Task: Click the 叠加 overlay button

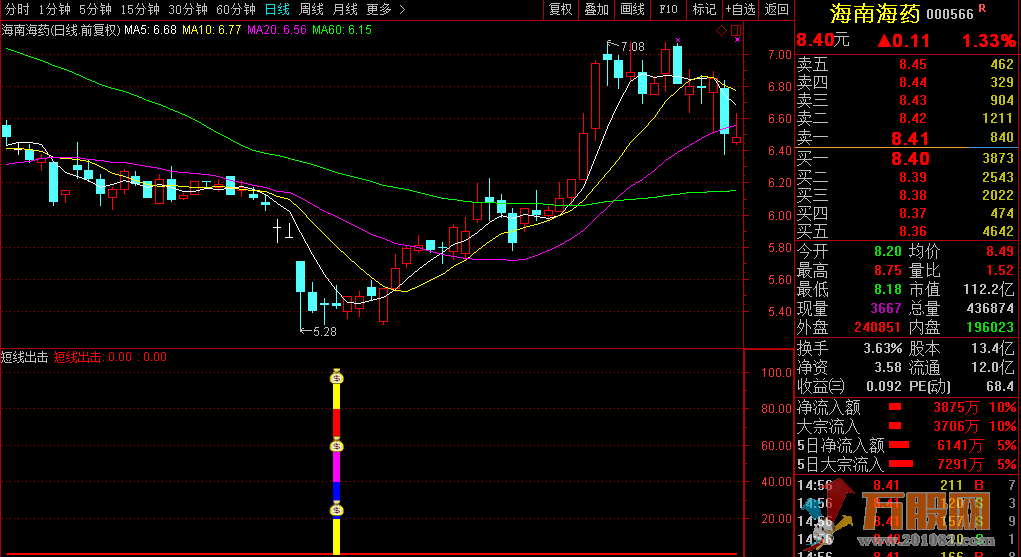Action: coord(596,10)
